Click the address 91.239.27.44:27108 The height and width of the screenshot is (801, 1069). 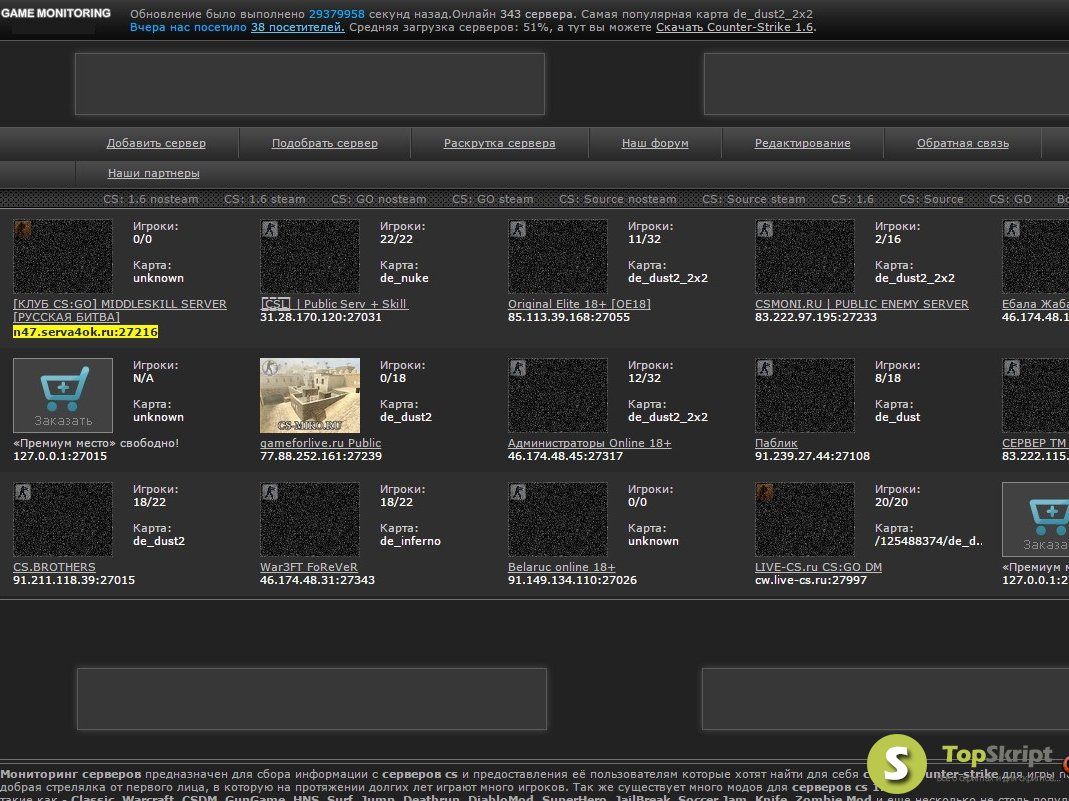click(x=812, y=456)
